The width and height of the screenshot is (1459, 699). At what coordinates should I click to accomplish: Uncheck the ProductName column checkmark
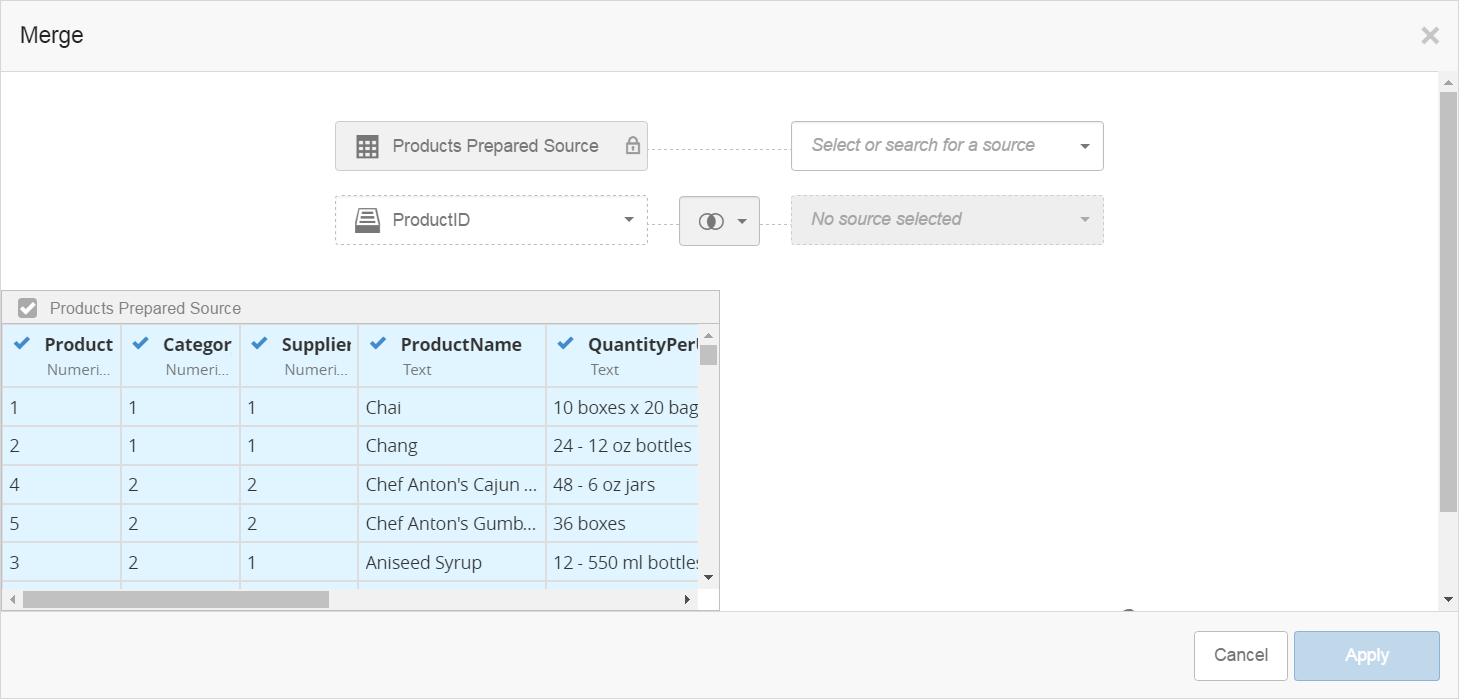coord(378,344)
